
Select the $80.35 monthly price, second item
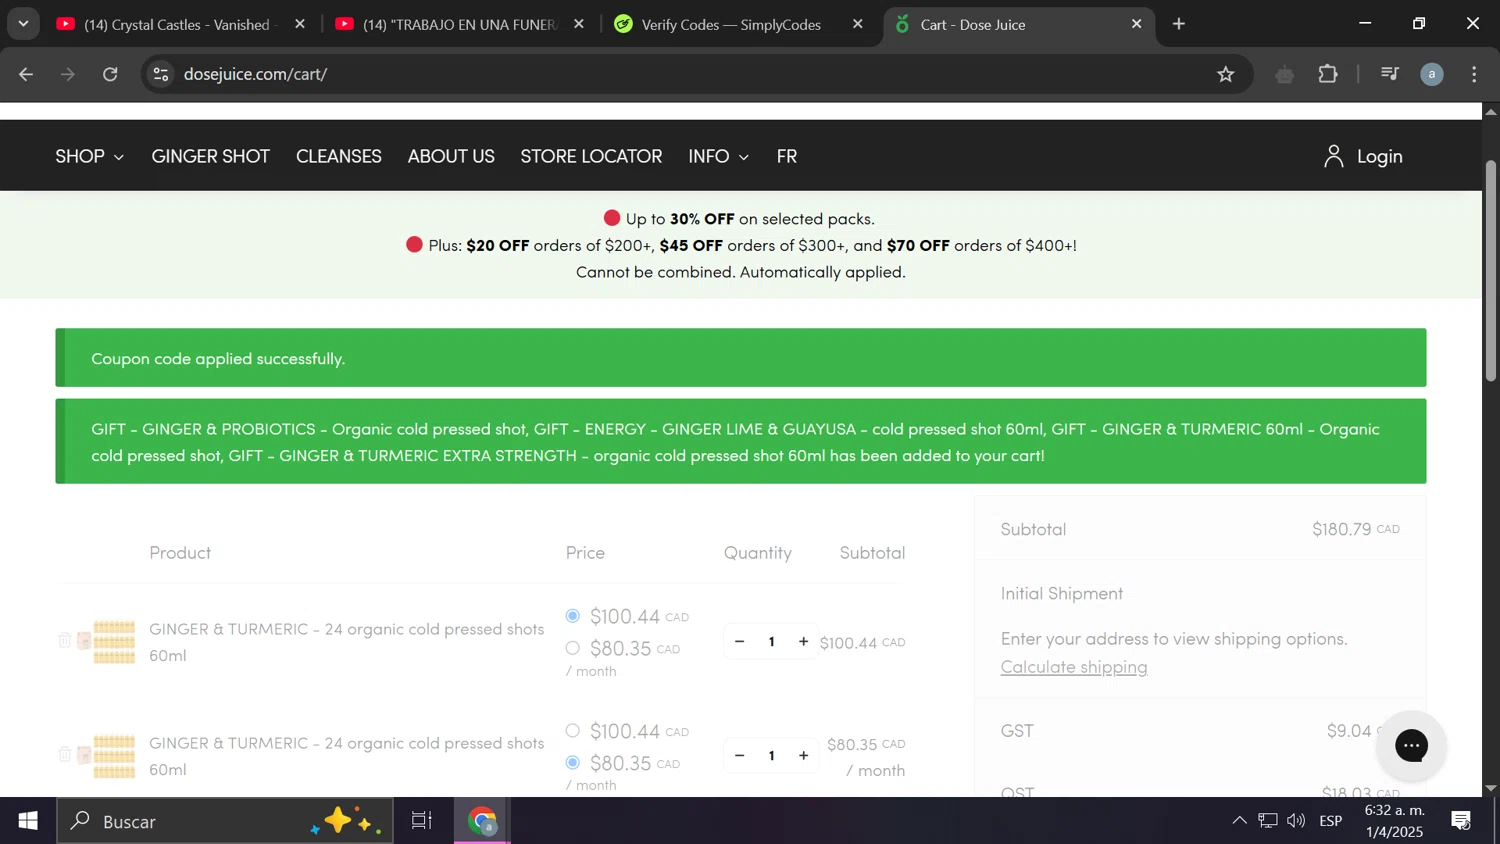tap(572, 762)
